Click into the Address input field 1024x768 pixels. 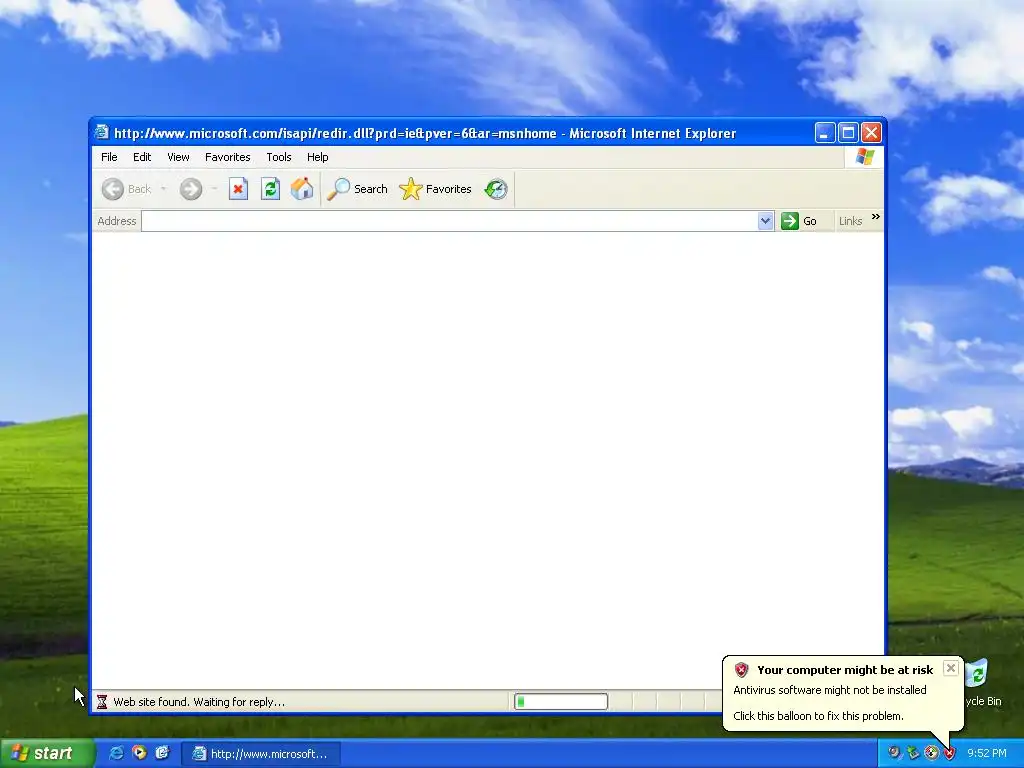(x=450, y=221)
